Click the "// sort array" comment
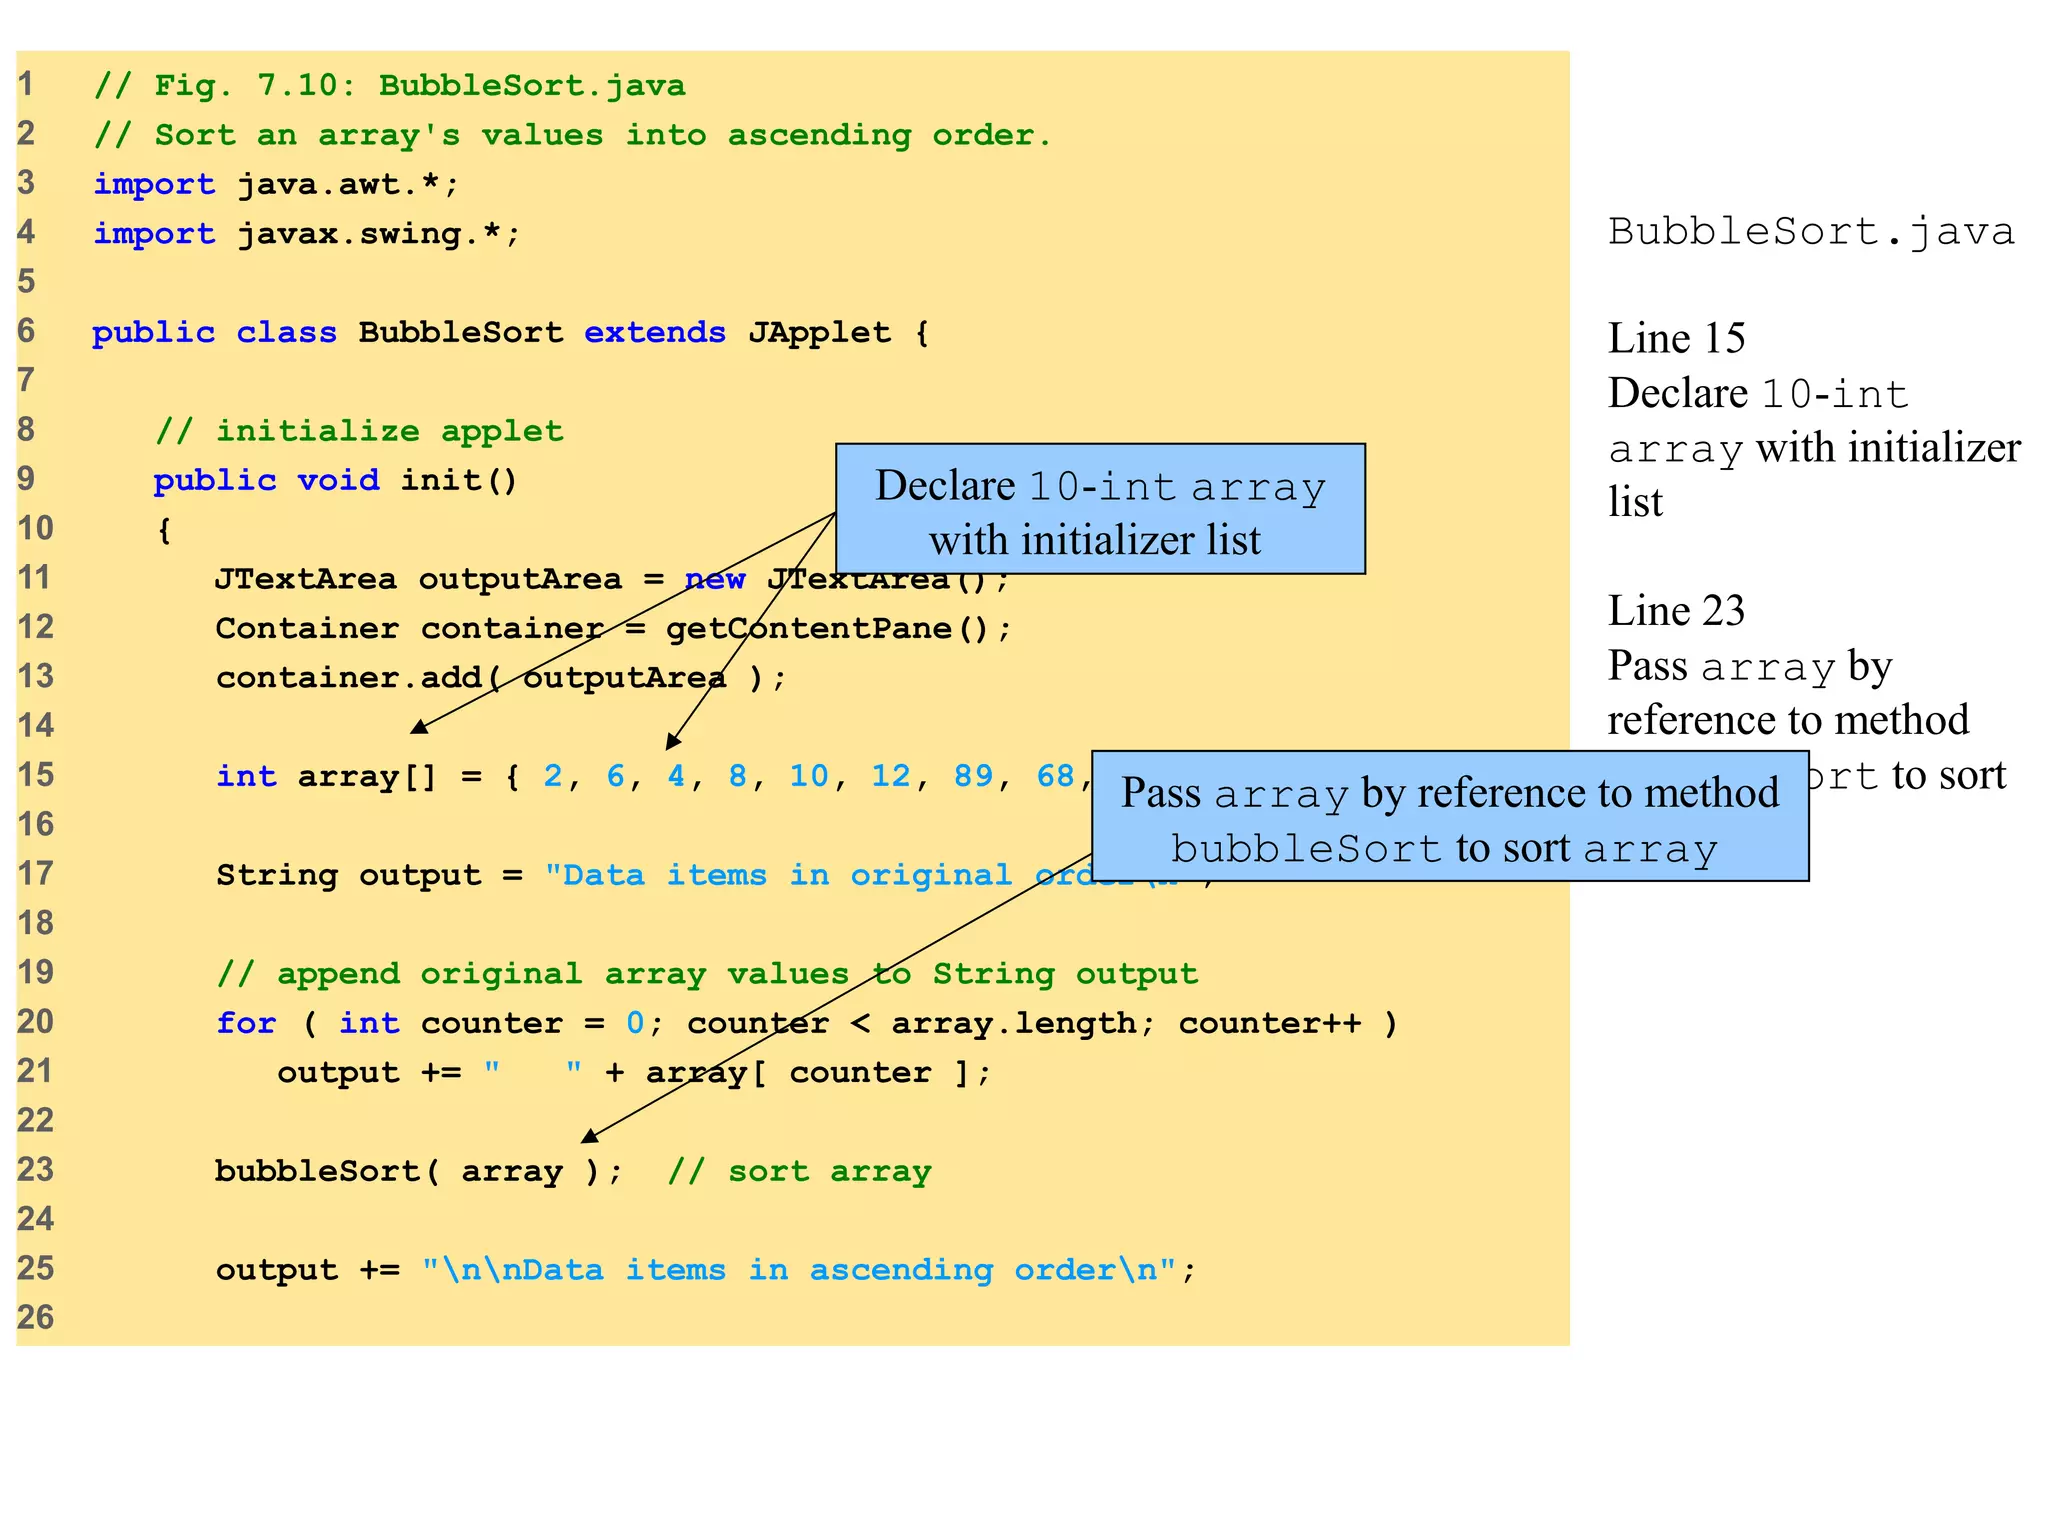Screen dimensions: 2048x1536 [799, 1171]
